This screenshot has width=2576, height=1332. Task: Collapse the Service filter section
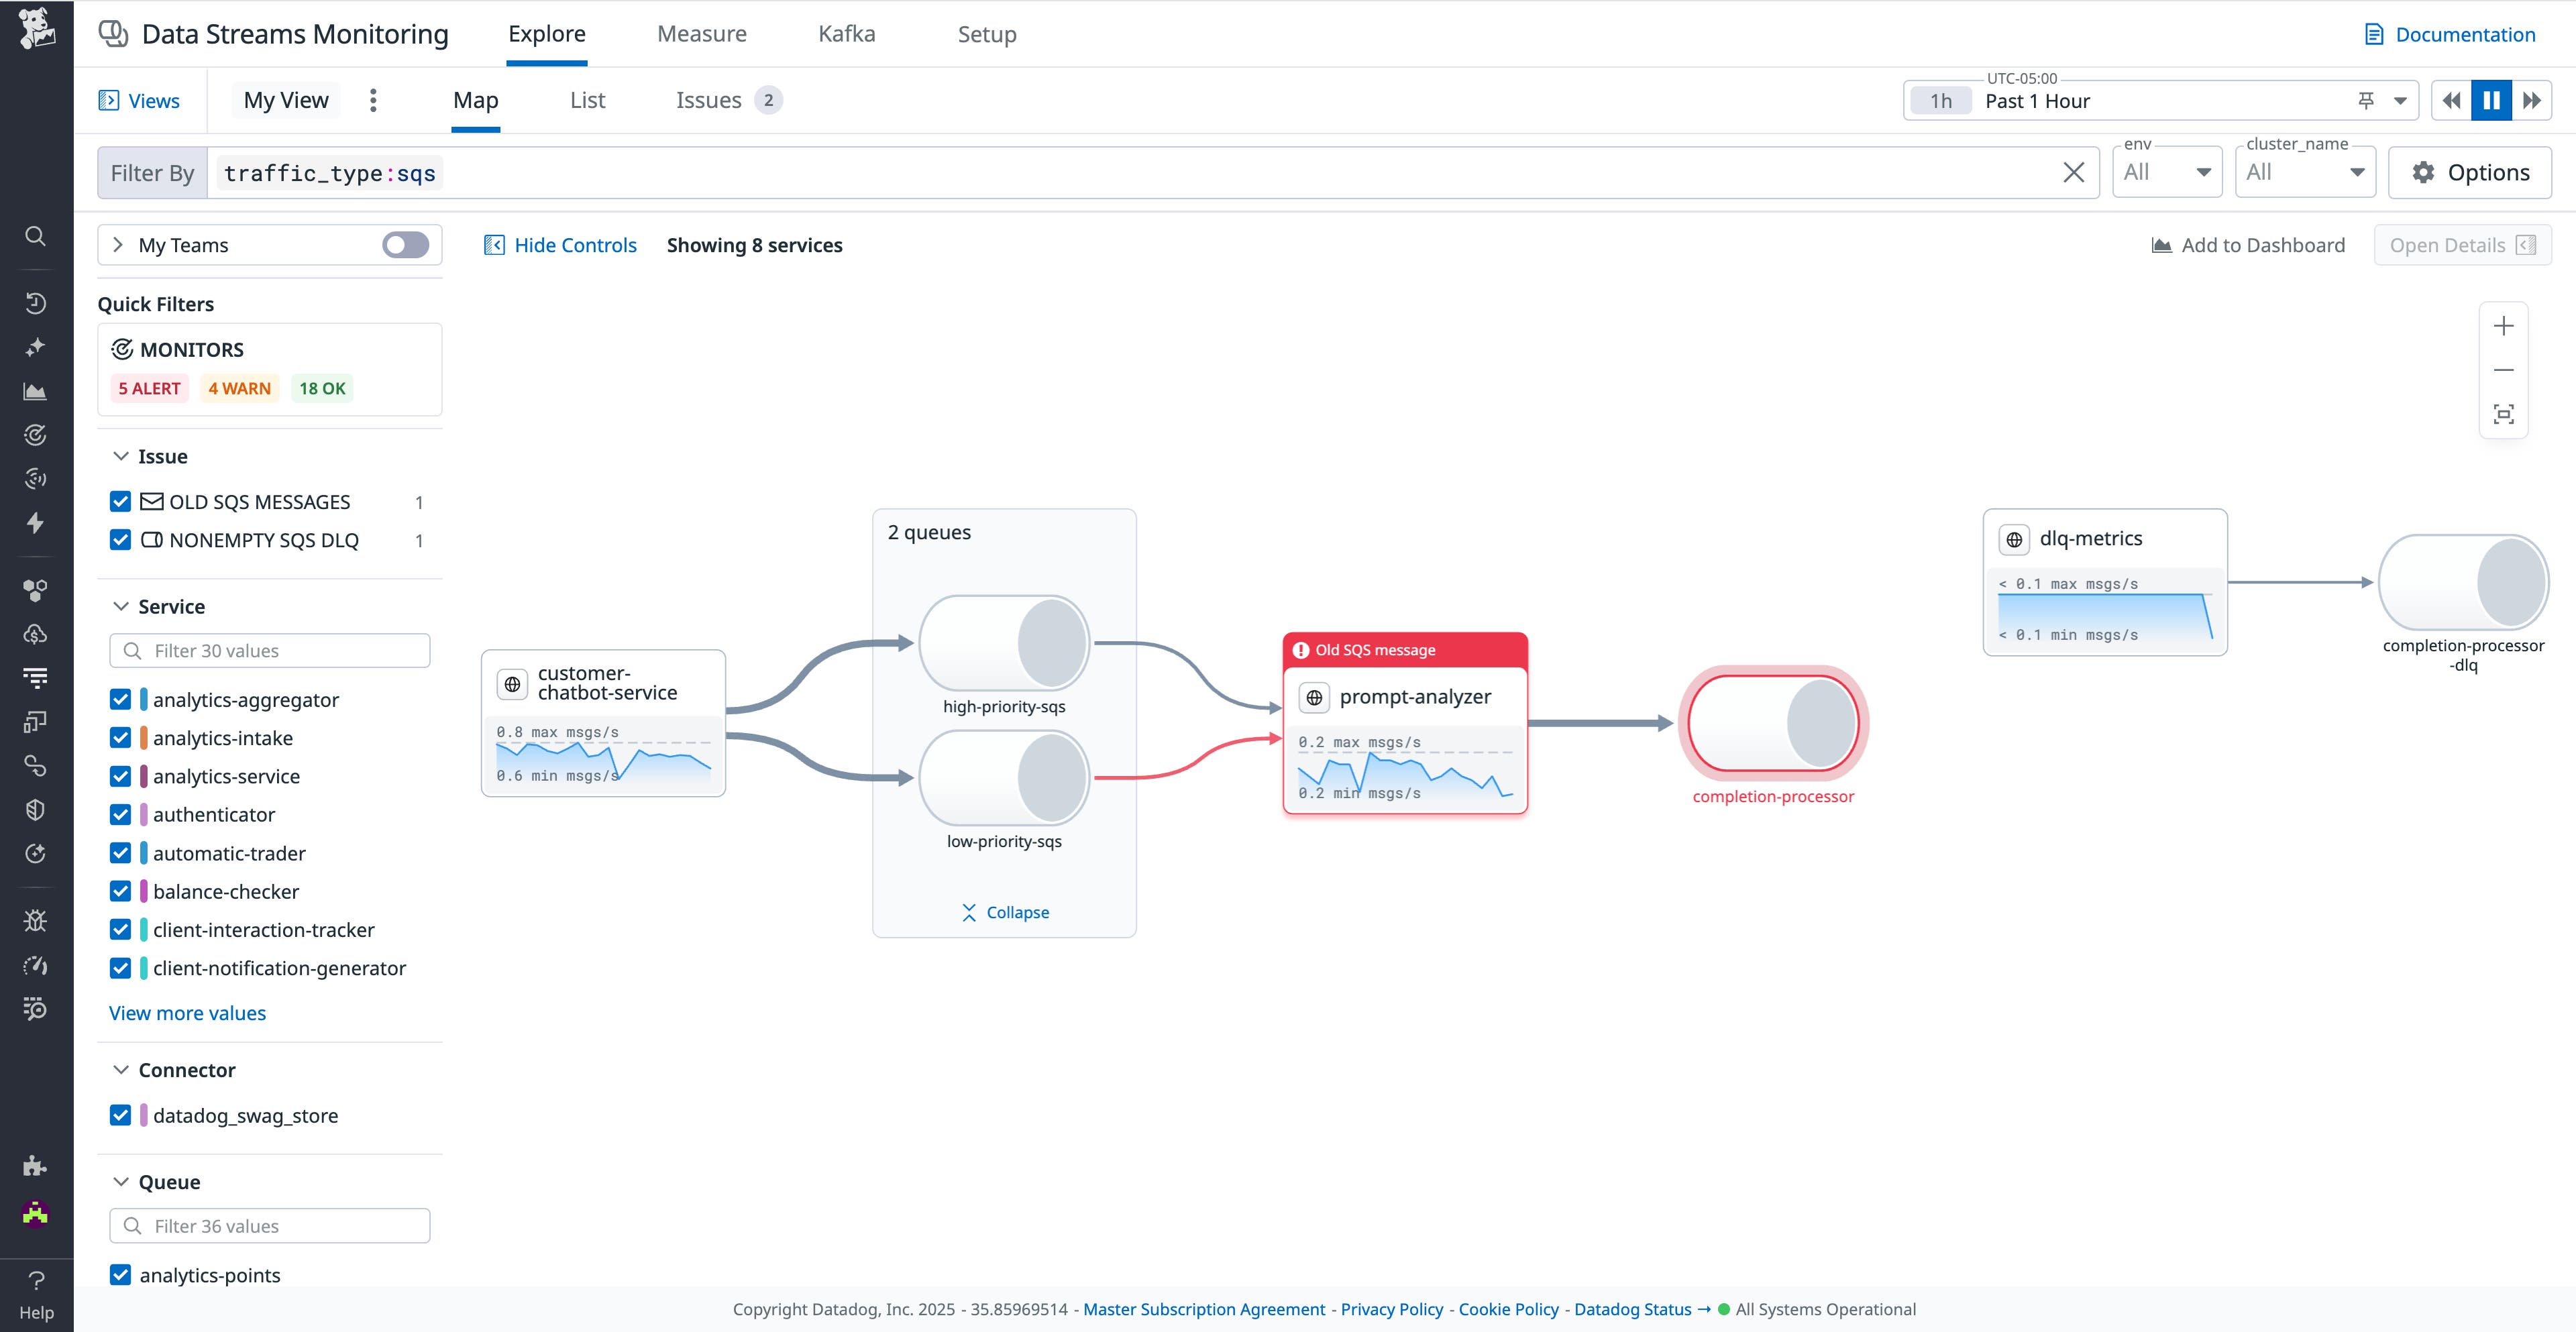121,606
